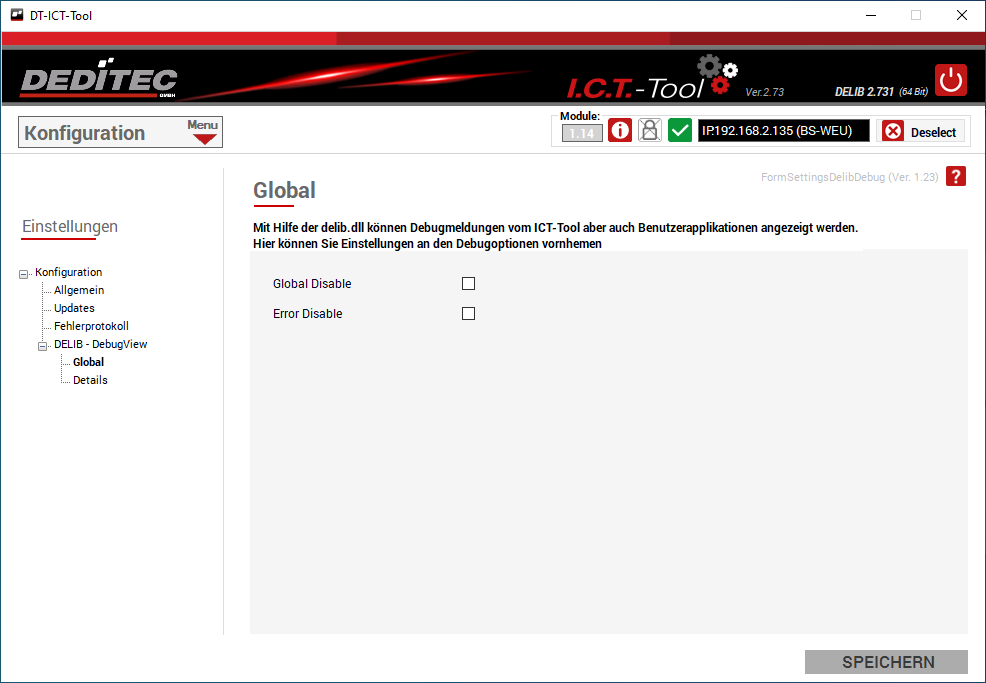986x683 pixels.
Task: Click the Deselect button
Action: tap(921, 132)
